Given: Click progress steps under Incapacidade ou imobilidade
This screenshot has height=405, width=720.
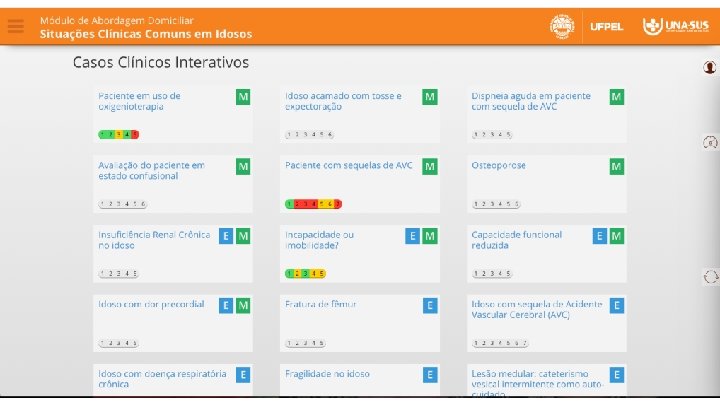Looking at the screenshot, I should coord(305,273).
